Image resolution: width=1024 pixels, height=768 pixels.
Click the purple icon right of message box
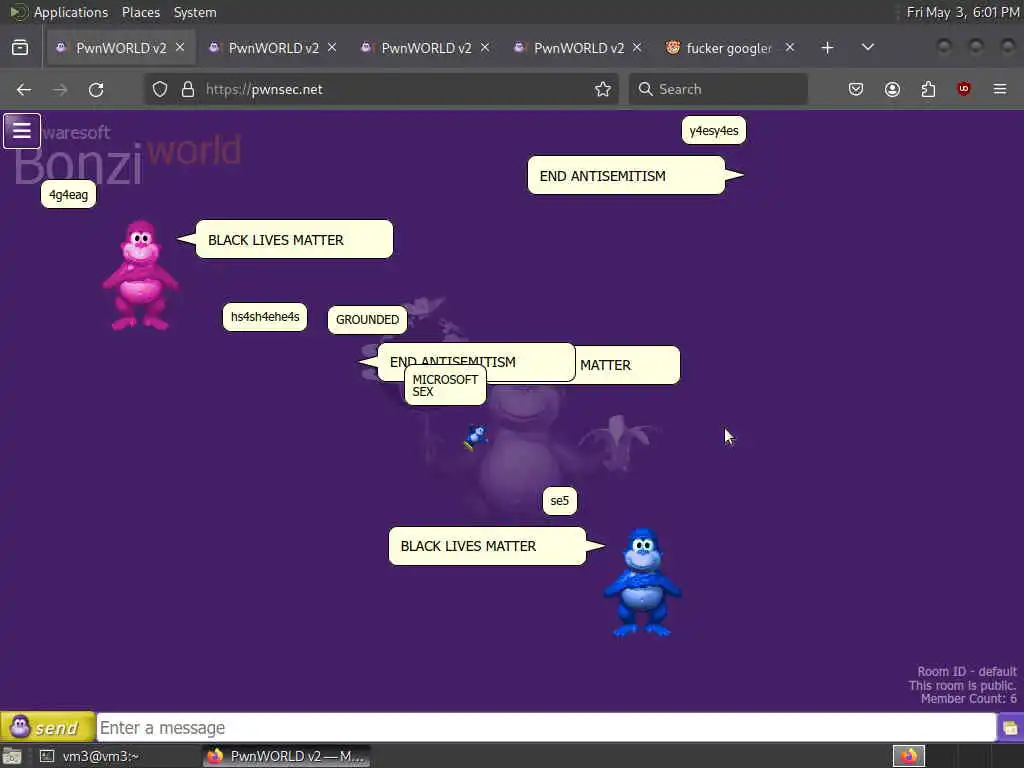click(x=1010, y=728)
